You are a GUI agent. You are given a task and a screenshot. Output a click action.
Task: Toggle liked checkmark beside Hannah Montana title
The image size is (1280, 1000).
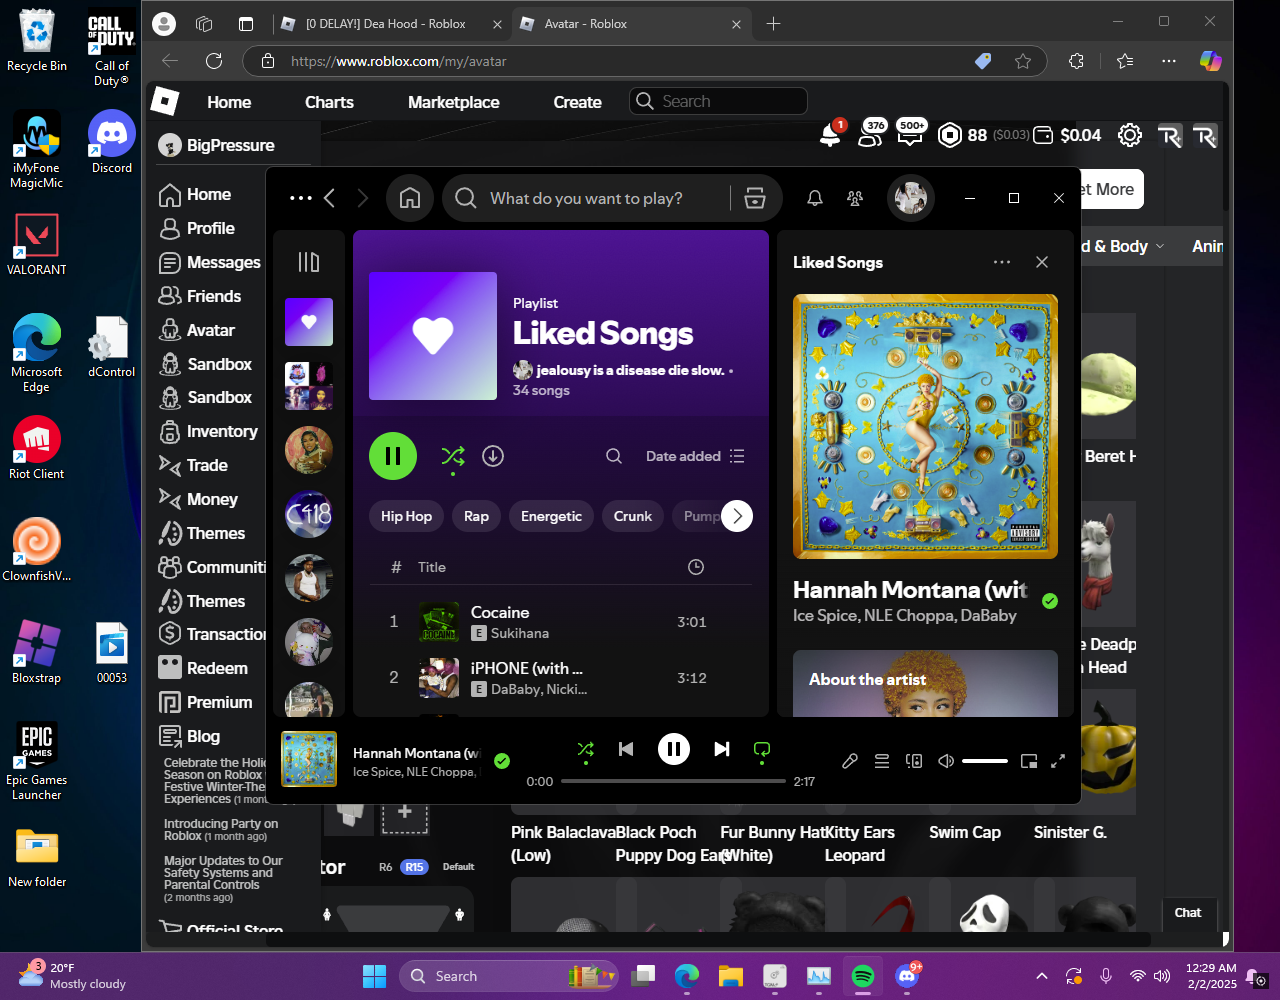[1050, 601]
